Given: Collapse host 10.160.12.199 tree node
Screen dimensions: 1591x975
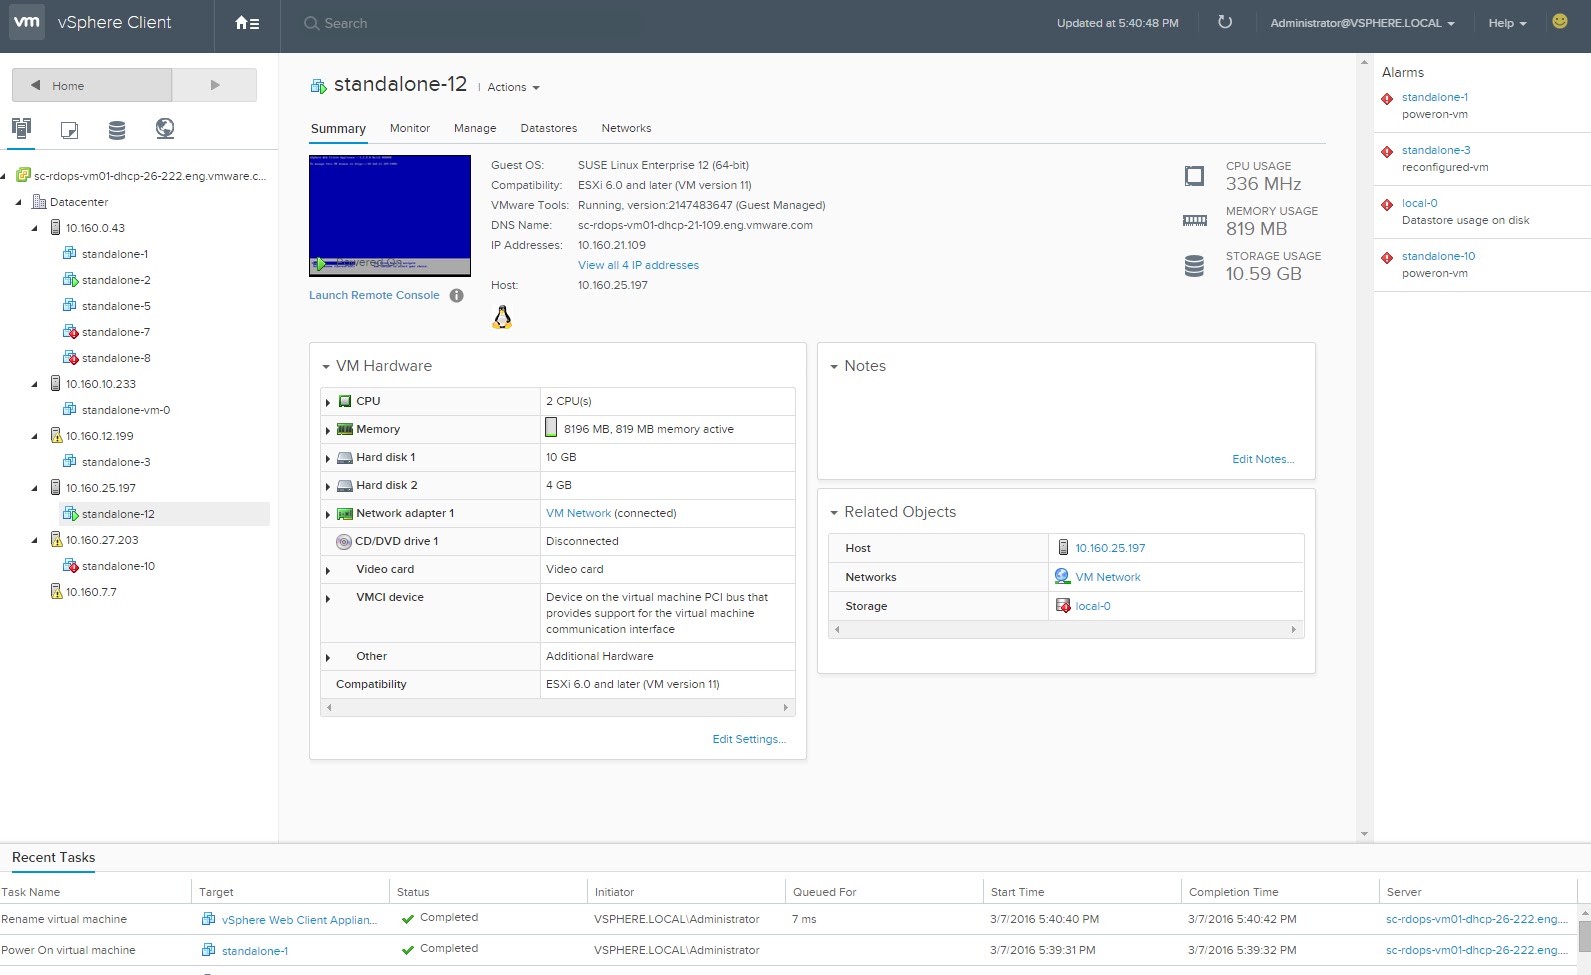Looking at the screenshot, I should tap(34, 436).
